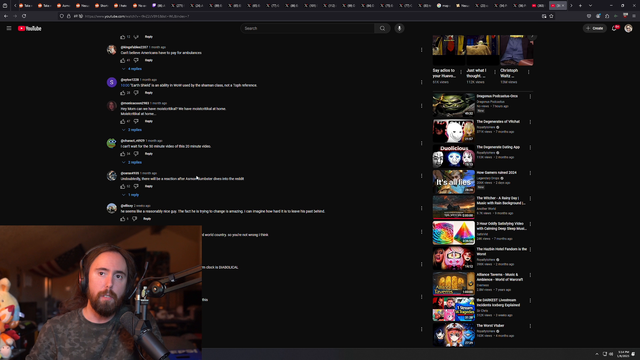Open options menu for ambulances comment
This screenshot has height=360, width=640.
point(422,50)
